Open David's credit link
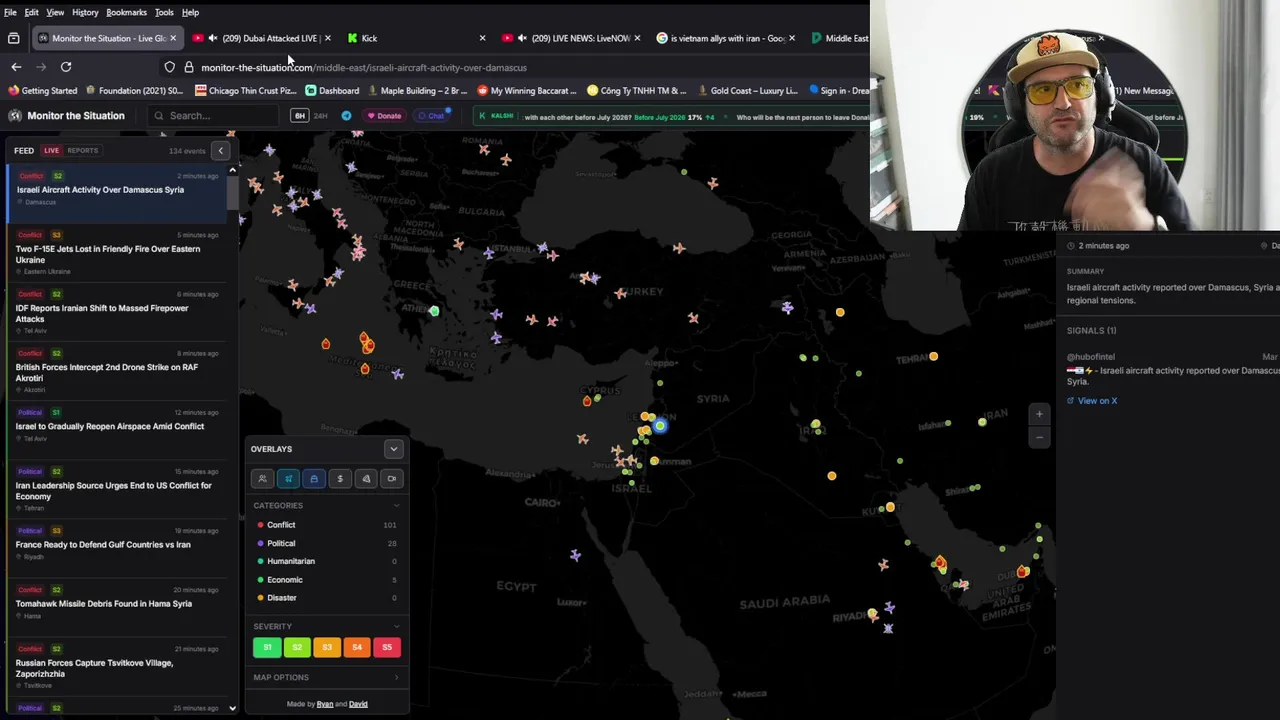Screen dimensions: 1280x720 click(x=358, y=704)
